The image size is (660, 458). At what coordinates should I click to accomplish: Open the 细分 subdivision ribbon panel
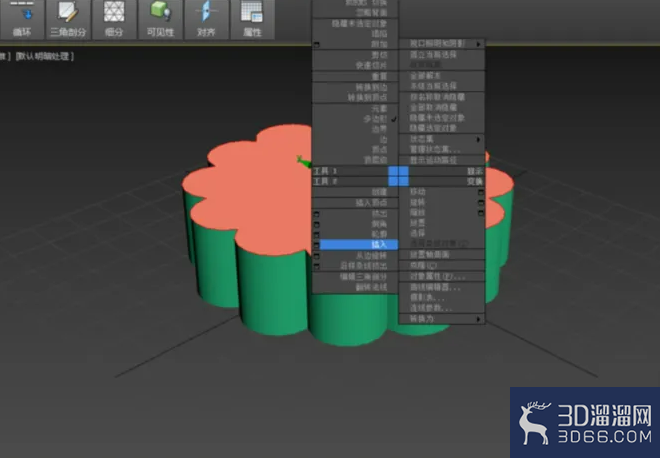pos(114,19)
